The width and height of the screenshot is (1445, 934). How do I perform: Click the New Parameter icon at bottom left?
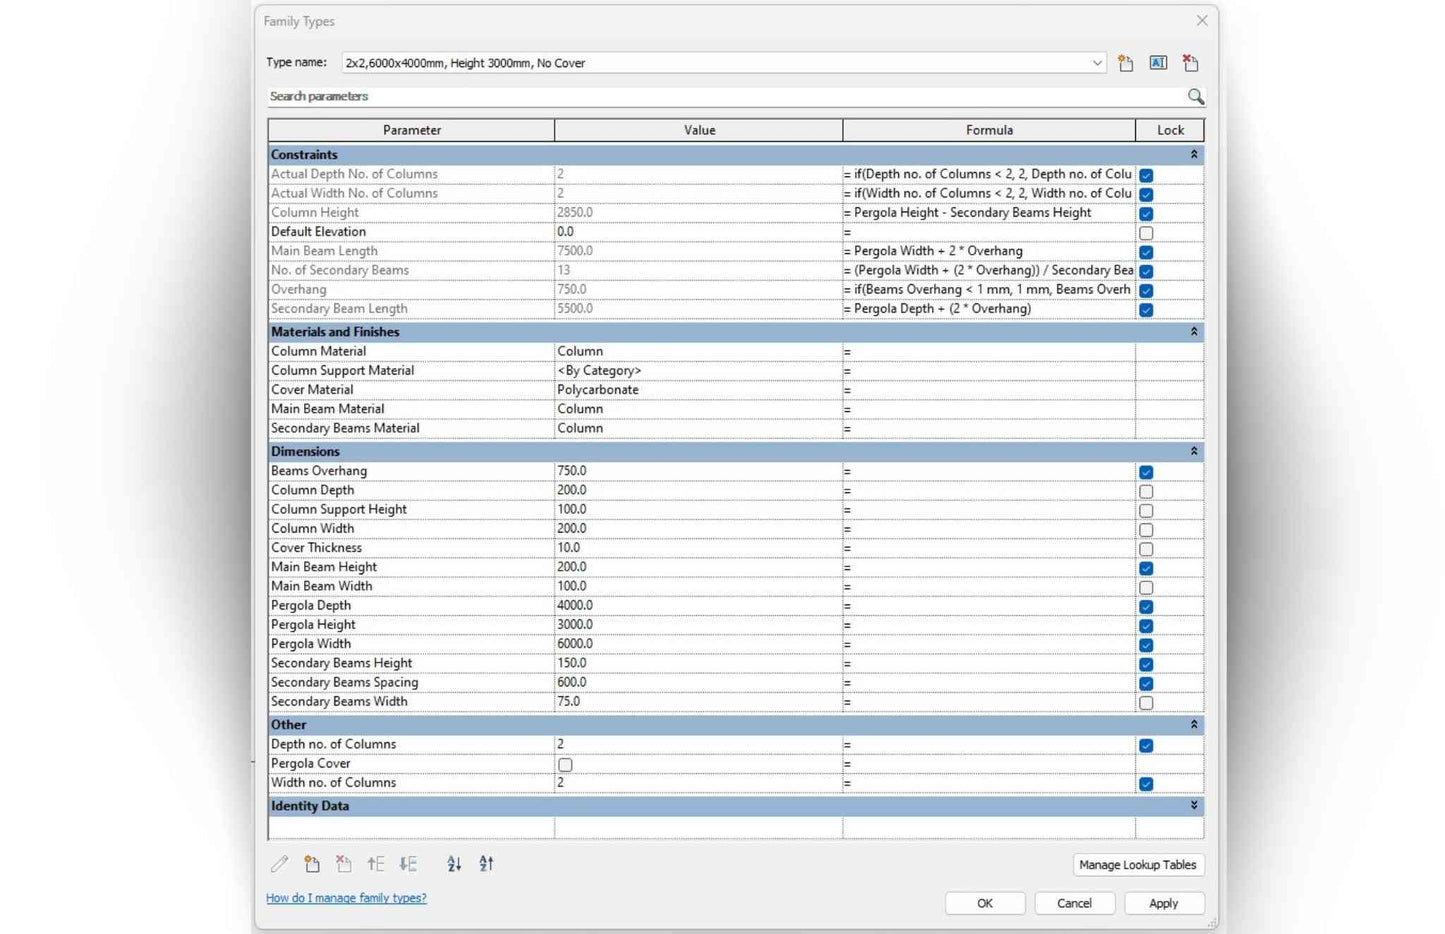(x=312, y=864)
